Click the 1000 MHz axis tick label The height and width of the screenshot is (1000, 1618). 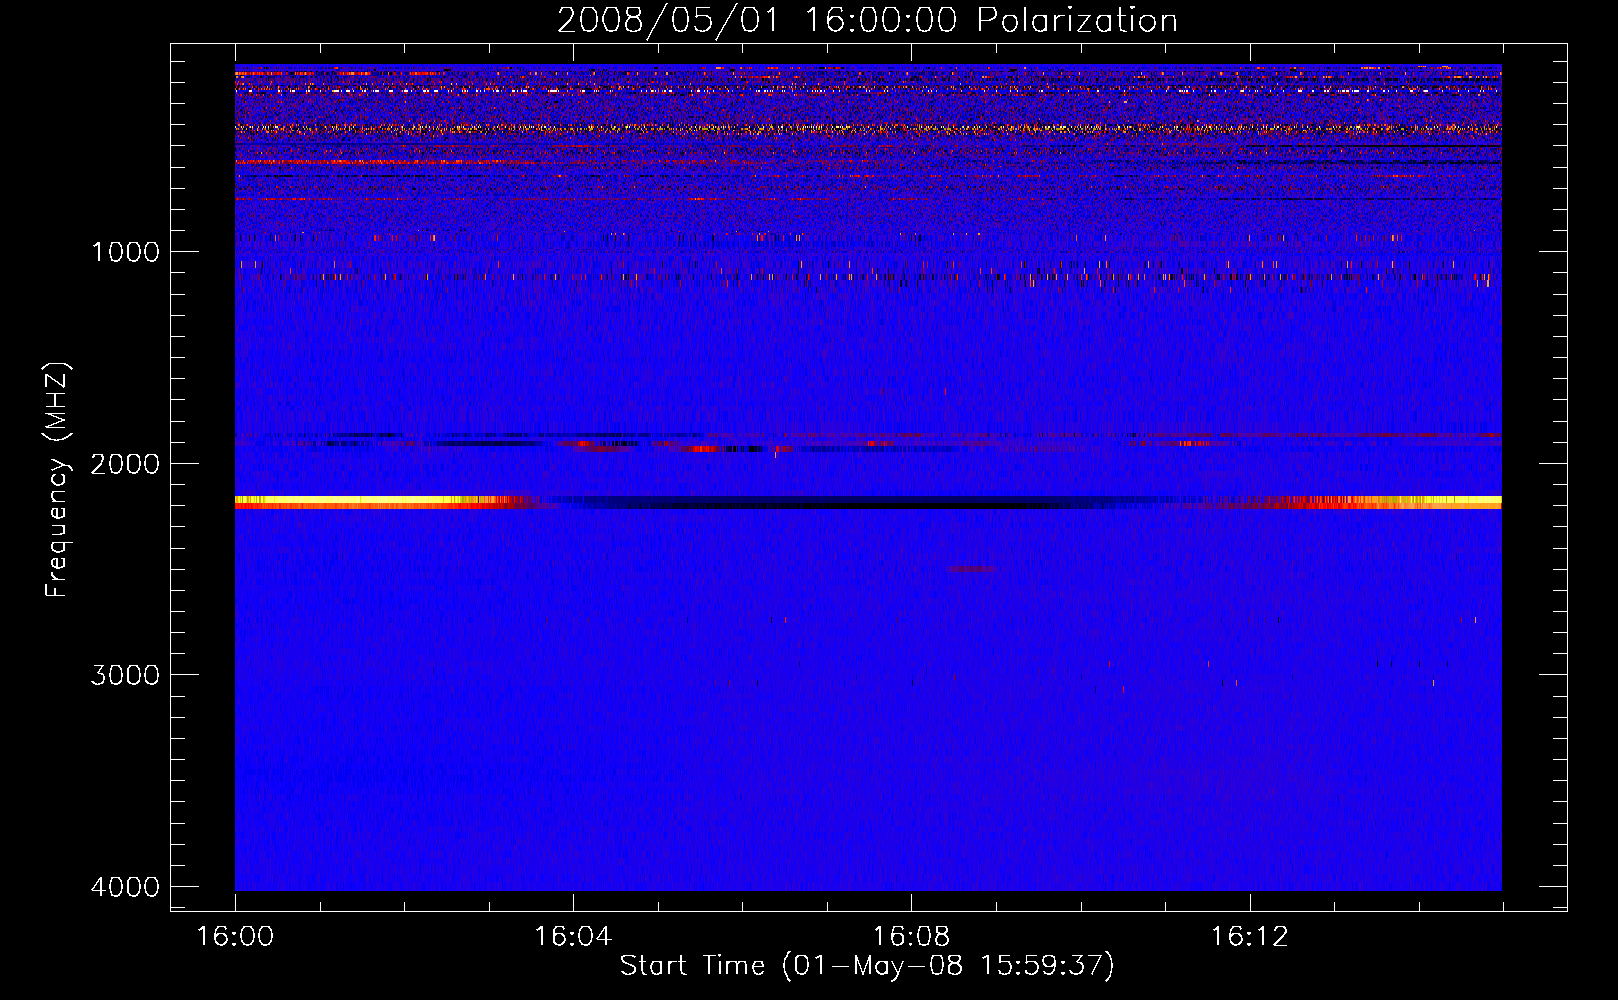click(x=125, y=251)
